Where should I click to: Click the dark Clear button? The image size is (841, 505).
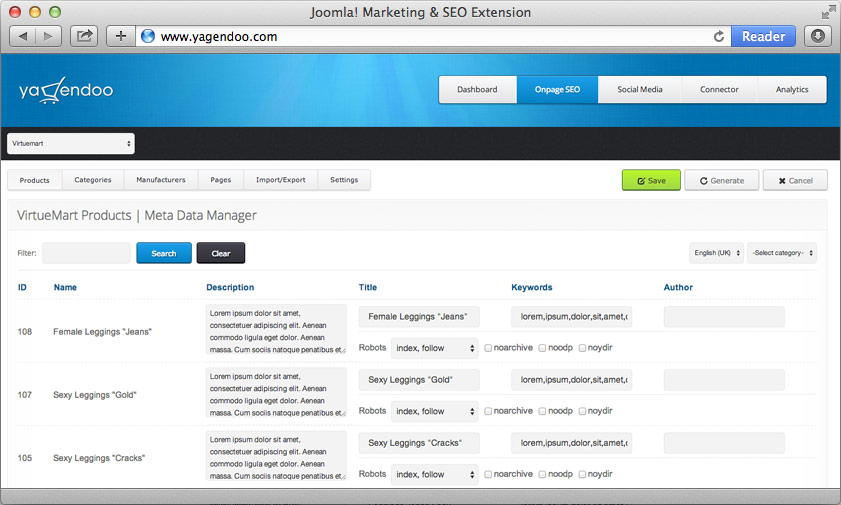(x=220, y=253)
